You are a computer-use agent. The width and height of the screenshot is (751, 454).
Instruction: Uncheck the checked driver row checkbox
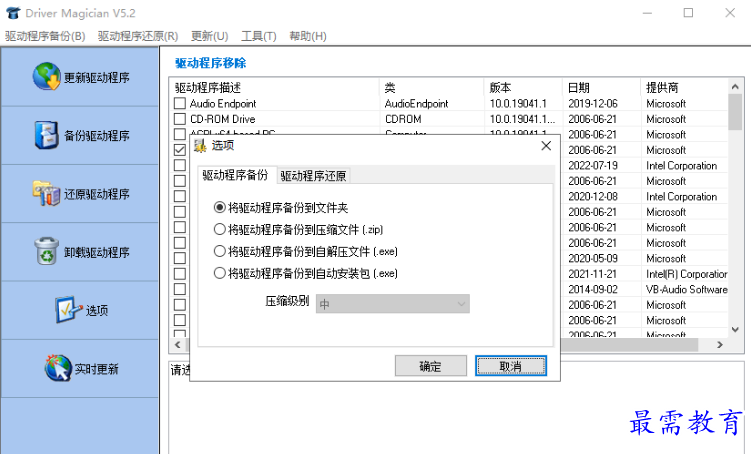point(180,150)
